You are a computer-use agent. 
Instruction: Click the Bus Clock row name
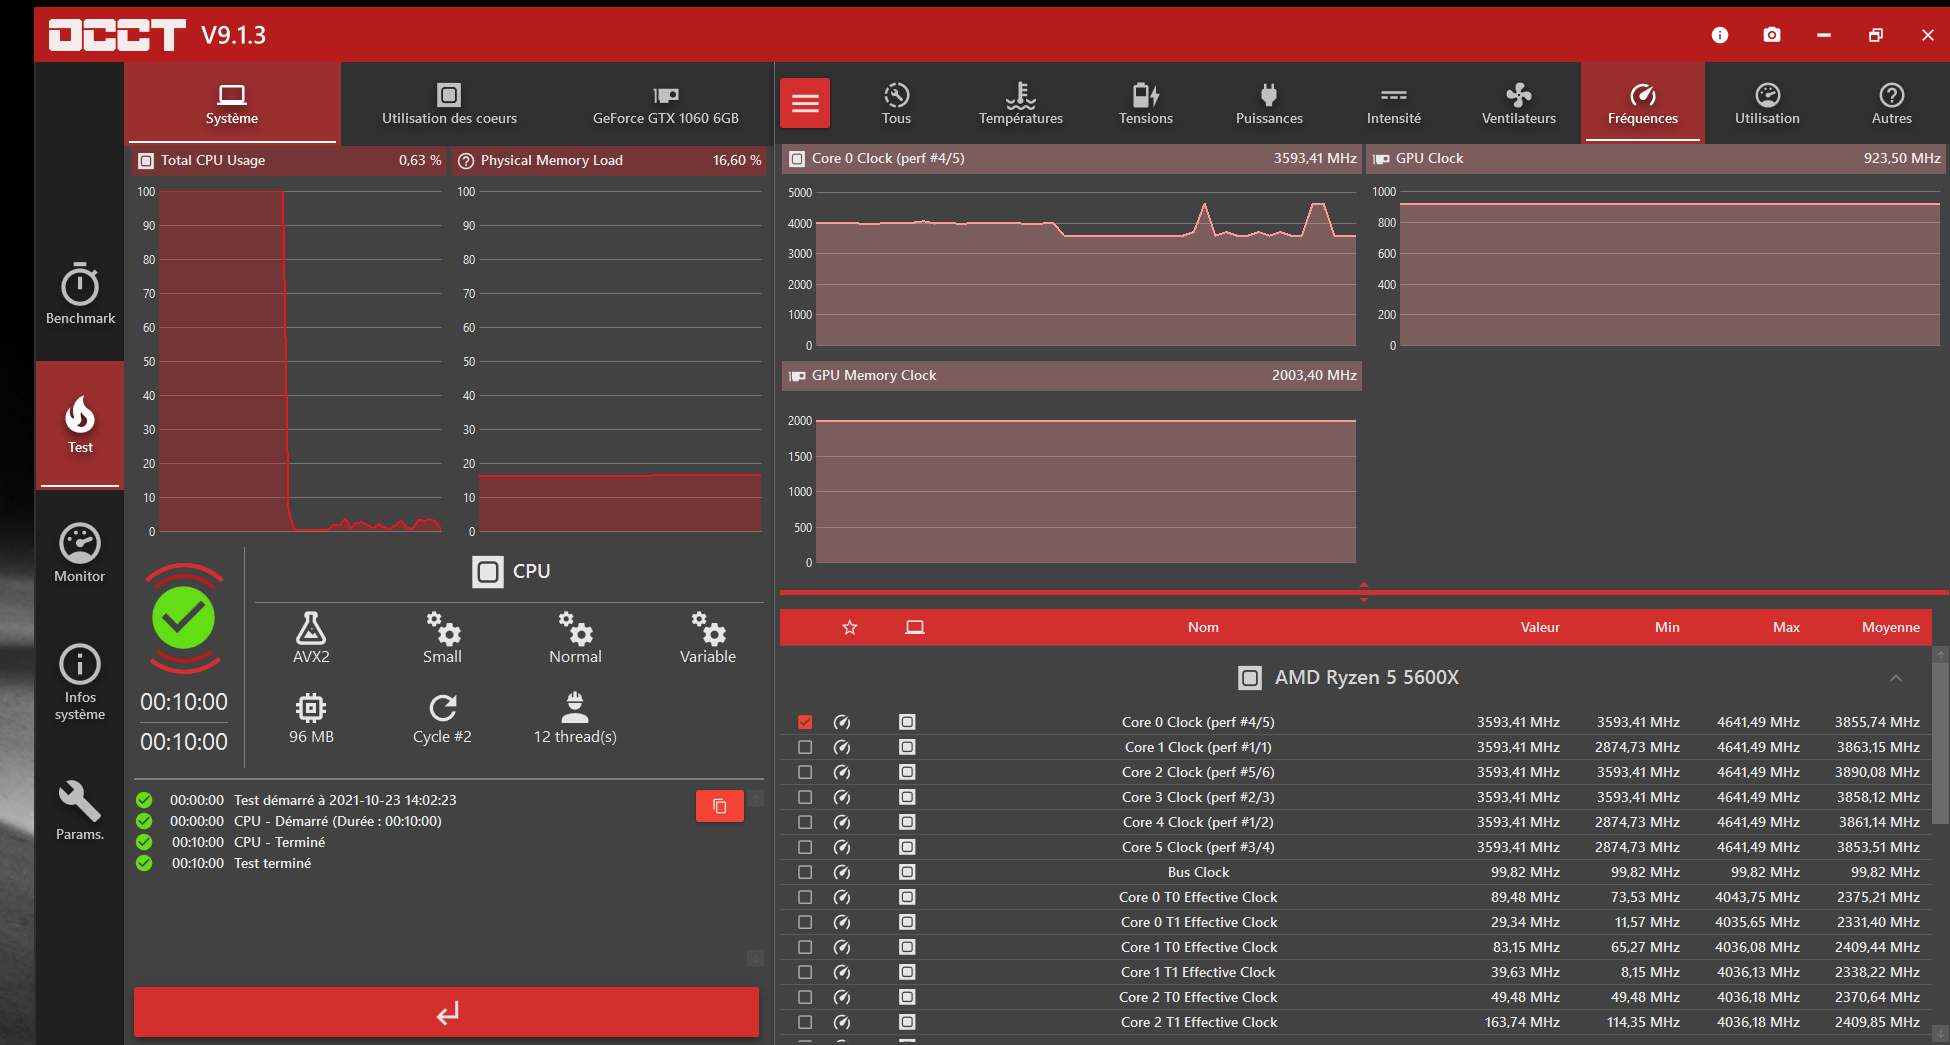(x=1199, y=872)
